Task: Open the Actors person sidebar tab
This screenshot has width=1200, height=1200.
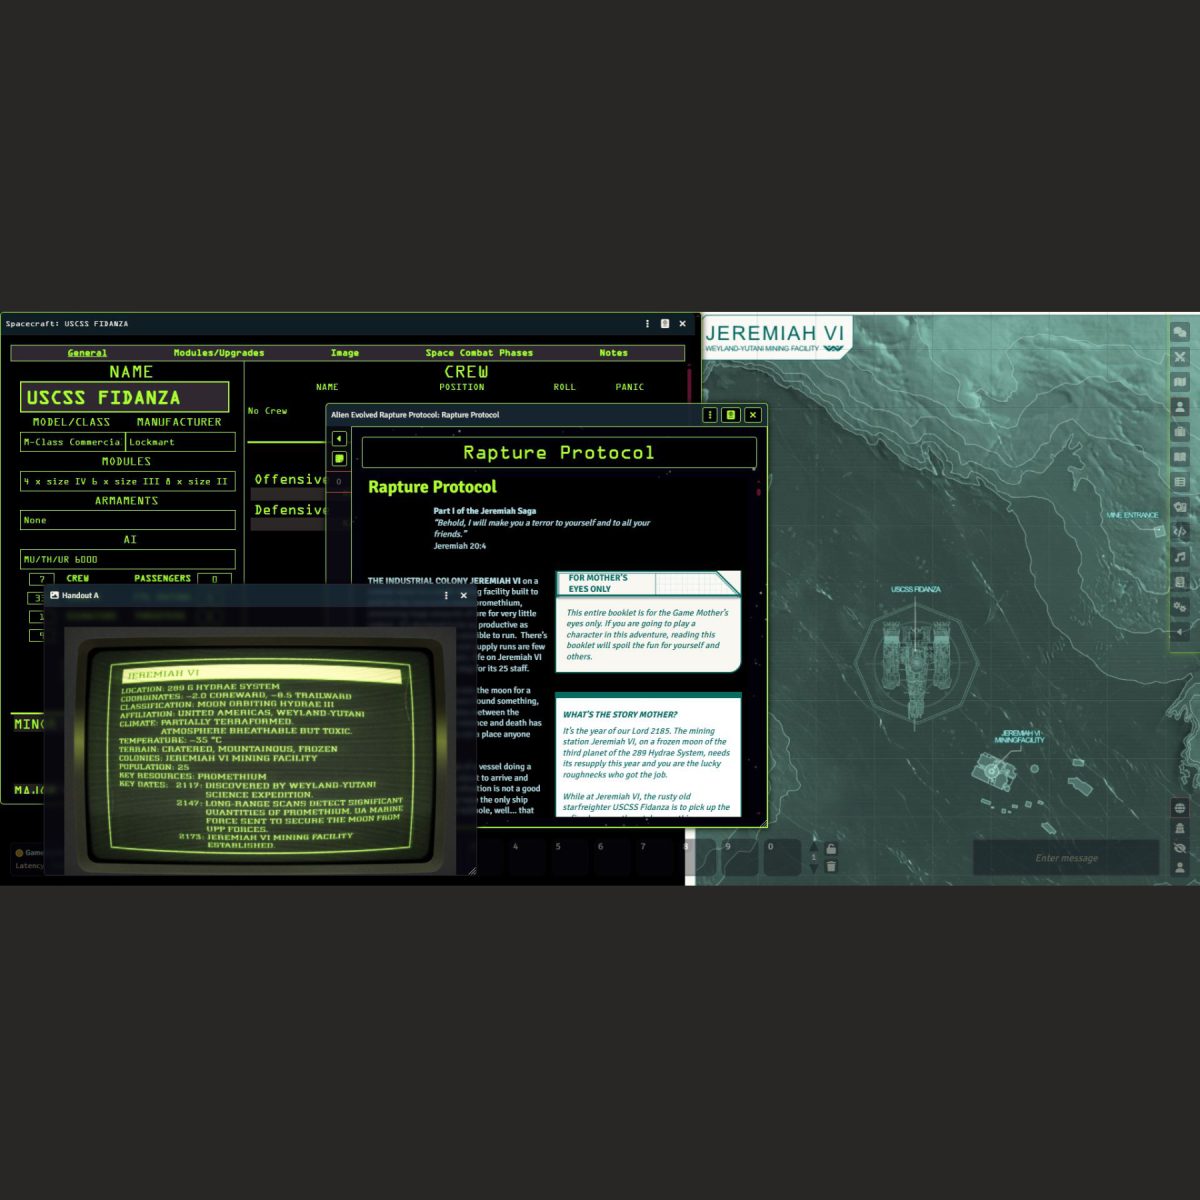Action: tap(1180, 407)
